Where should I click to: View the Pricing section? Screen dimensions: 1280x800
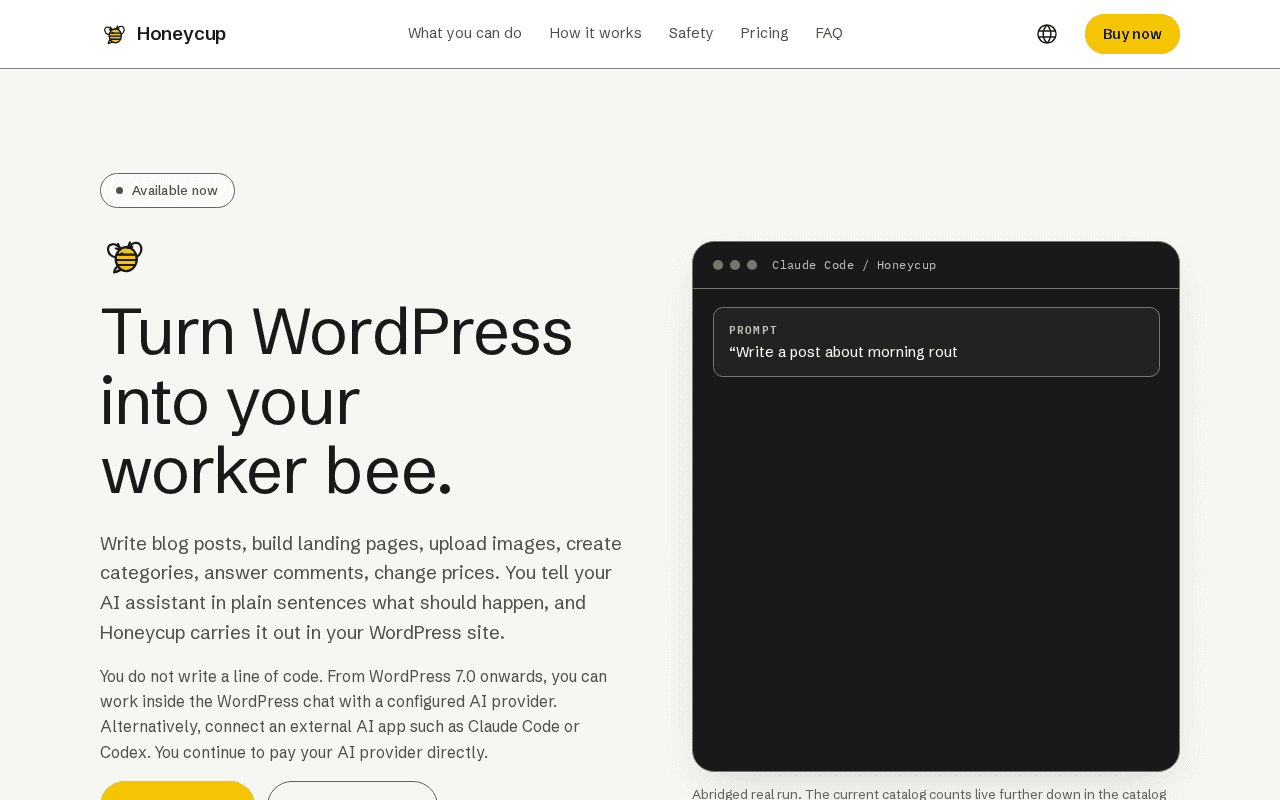coord(764,33)
